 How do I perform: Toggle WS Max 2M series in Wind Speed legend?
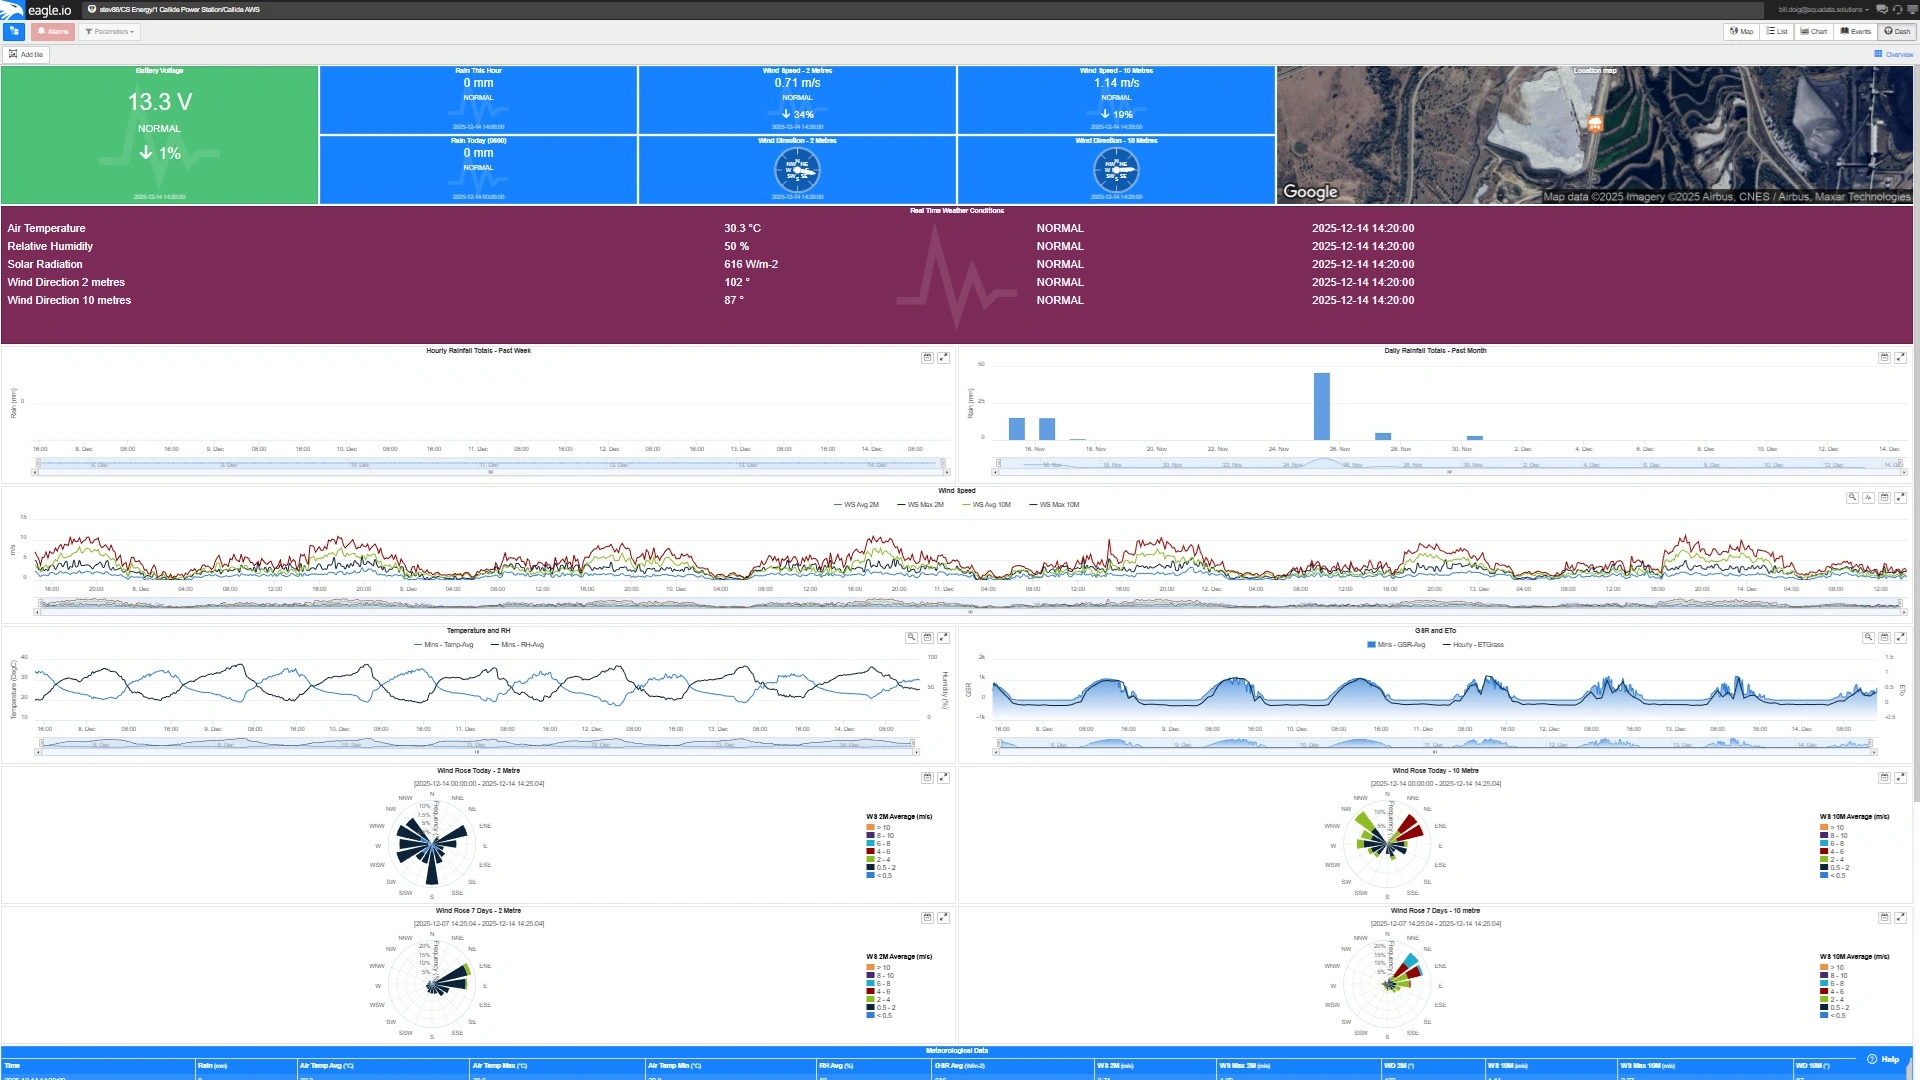920,505
